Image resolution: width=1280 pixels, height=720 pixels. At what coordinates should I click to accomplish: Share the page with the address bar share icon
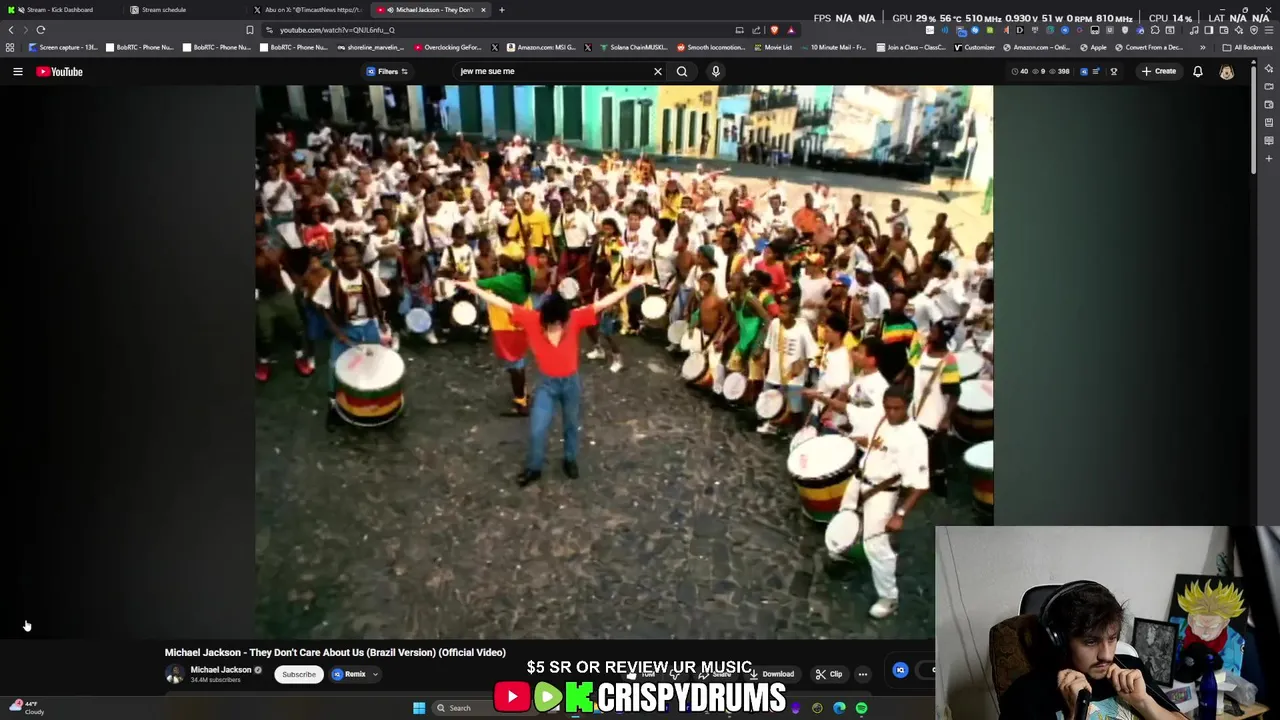pos(756,29)
